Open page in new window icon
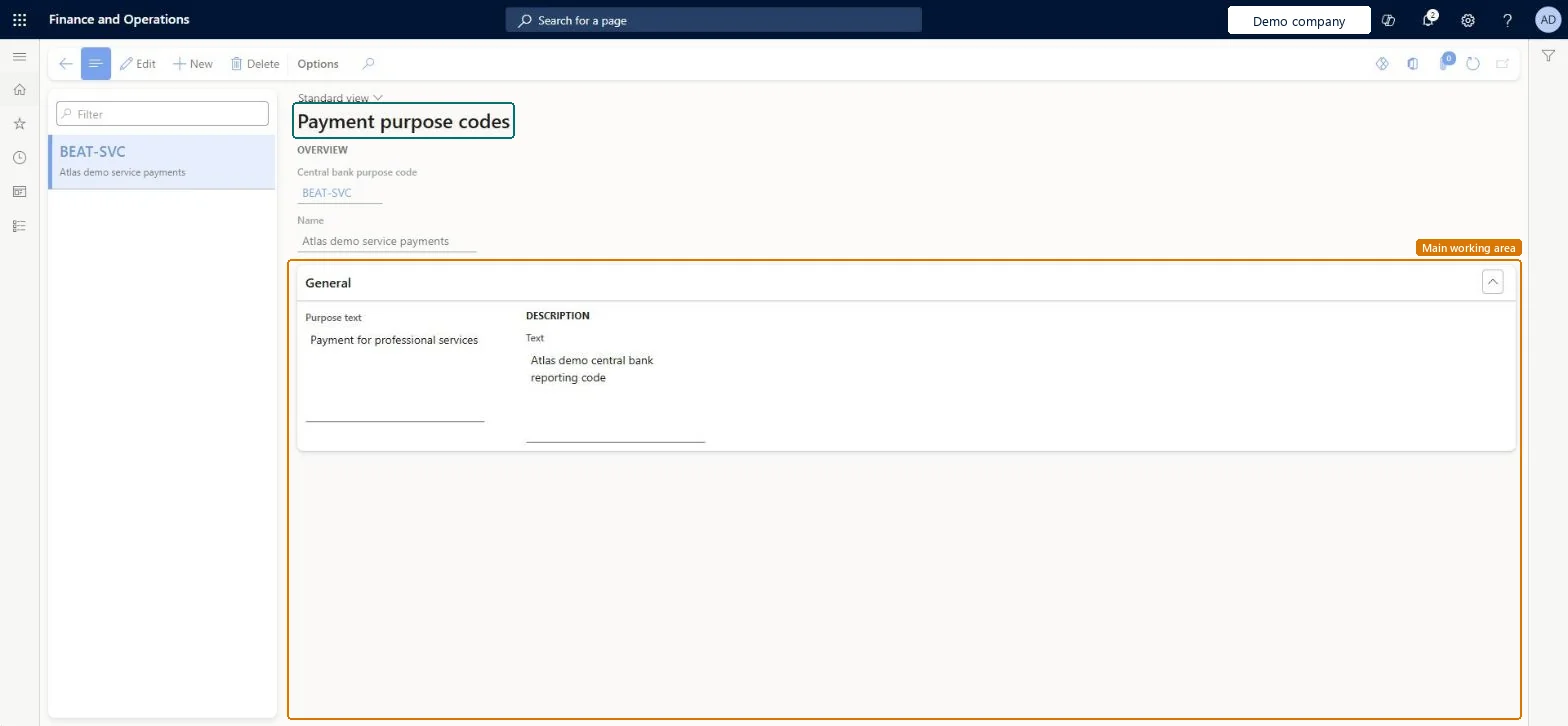The image size is (1568, 726). point(1503,64)
